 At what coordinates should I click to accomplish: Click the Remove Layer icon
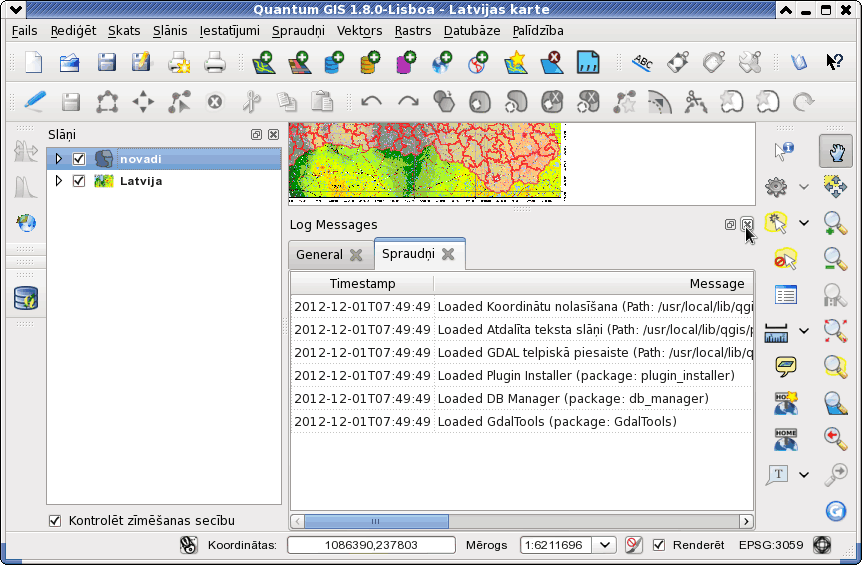point(551,62)
